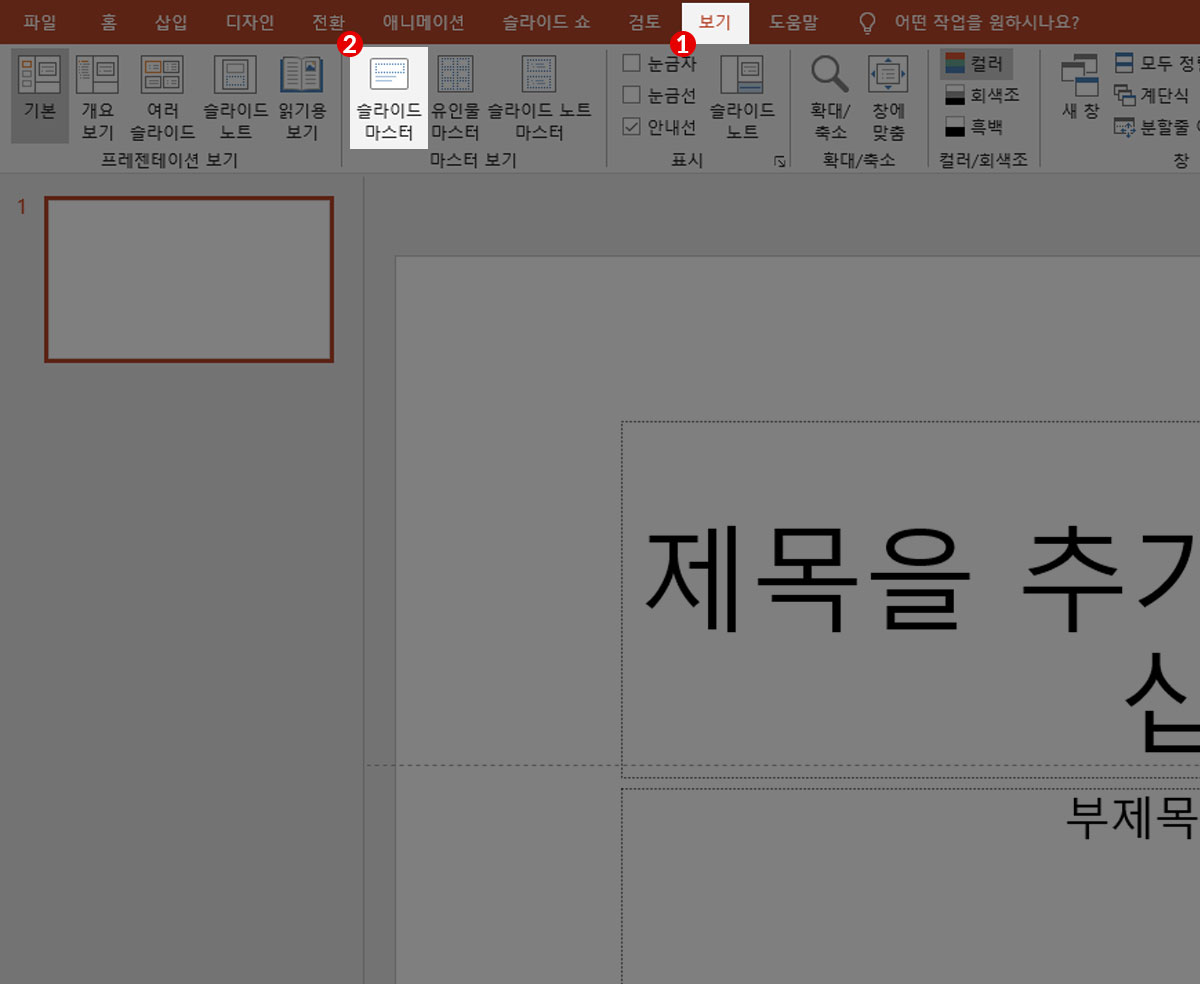The height and width of the screenshot is (984, 1200).
Task: Open the Transitions (전환) tab
Action: (329, 22)
